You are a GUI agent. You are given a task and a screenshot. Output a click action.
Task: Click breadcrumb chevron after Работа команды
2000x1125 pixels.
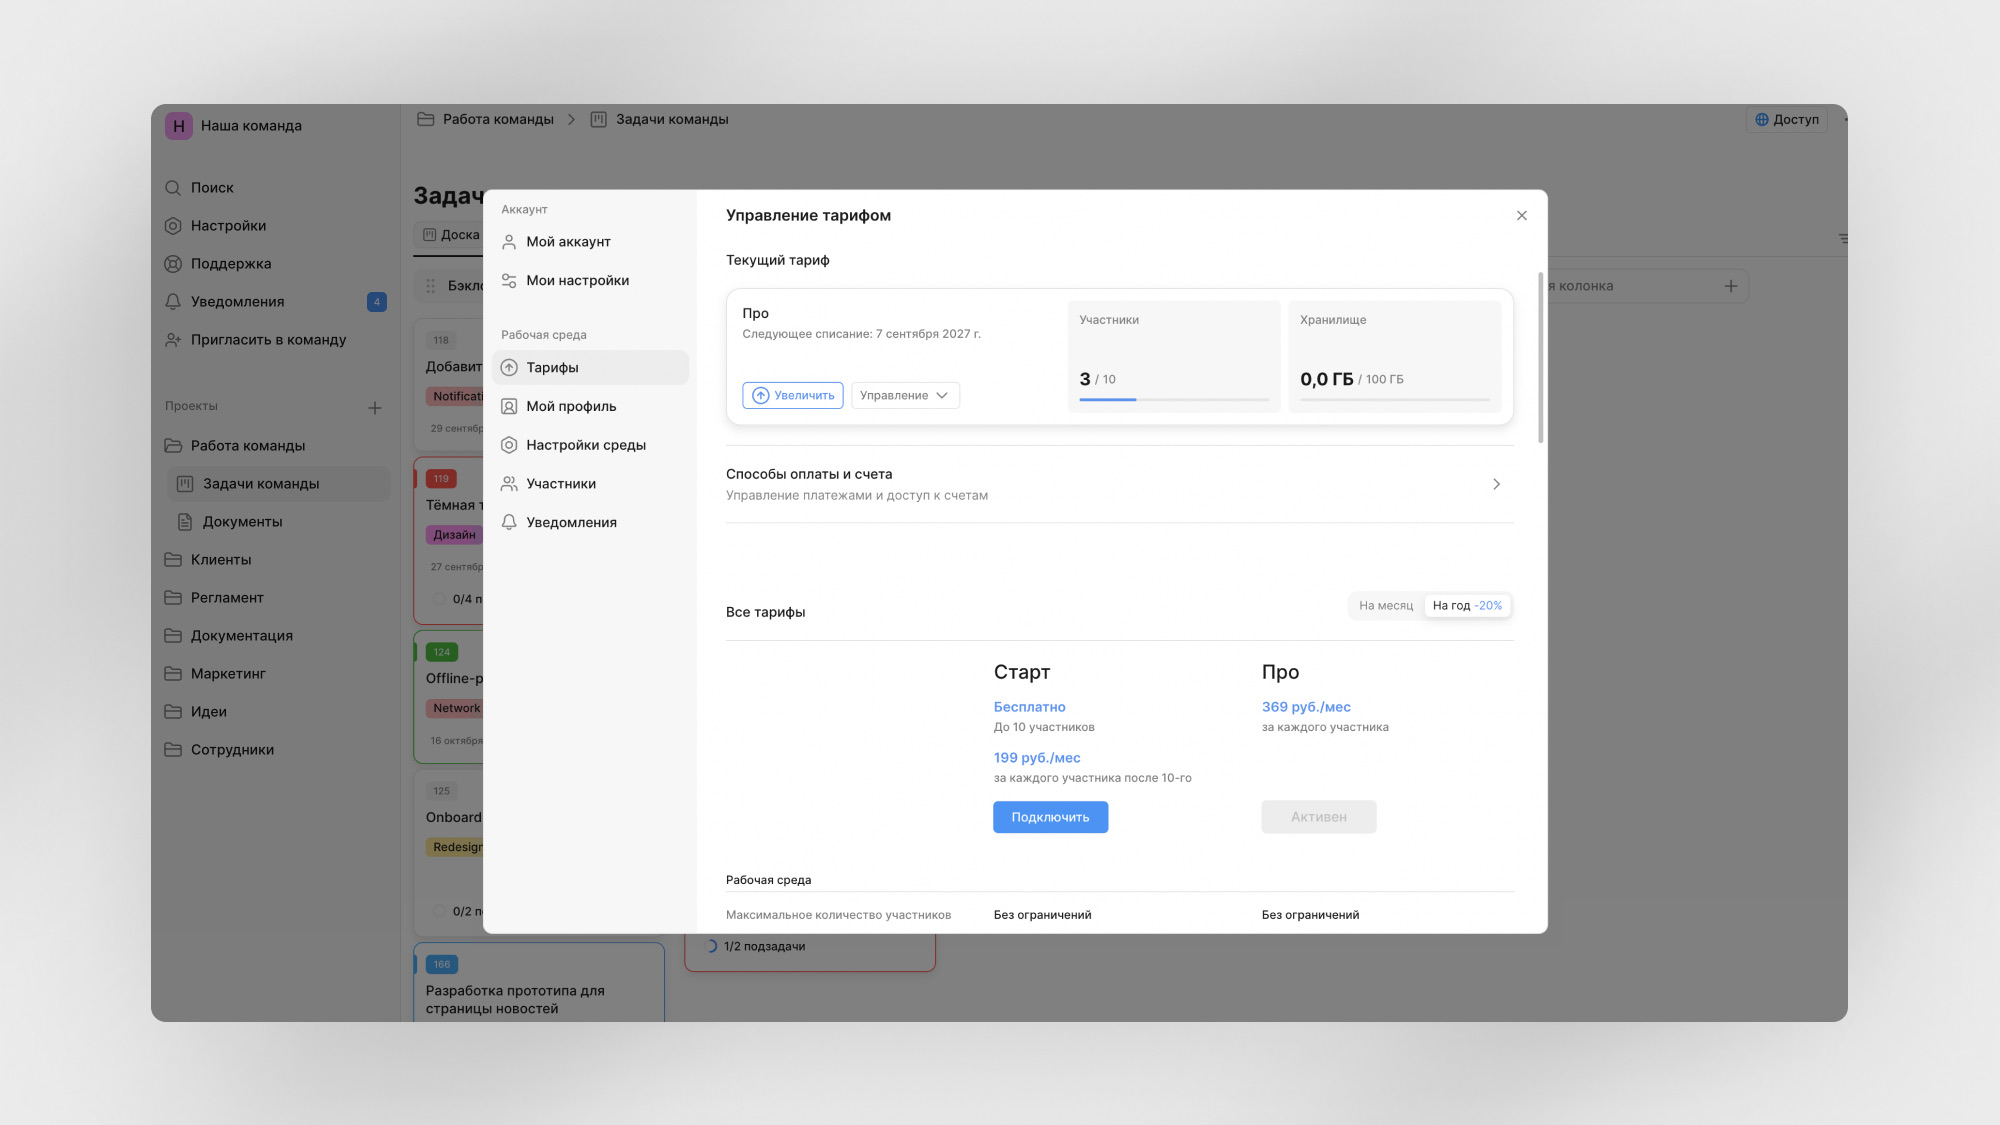(571, 120)
